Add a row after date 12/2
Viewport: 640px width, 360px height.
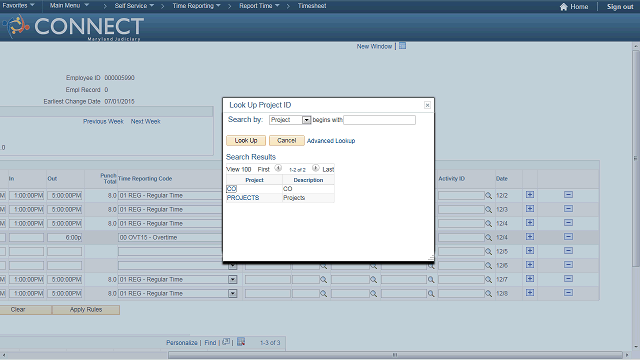tap(530, 195)
